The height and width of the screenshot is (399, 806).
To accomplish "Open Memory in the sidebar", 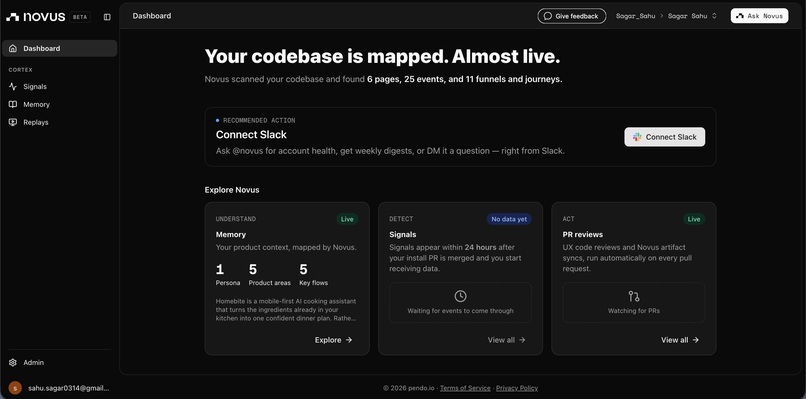I will 60,104.
